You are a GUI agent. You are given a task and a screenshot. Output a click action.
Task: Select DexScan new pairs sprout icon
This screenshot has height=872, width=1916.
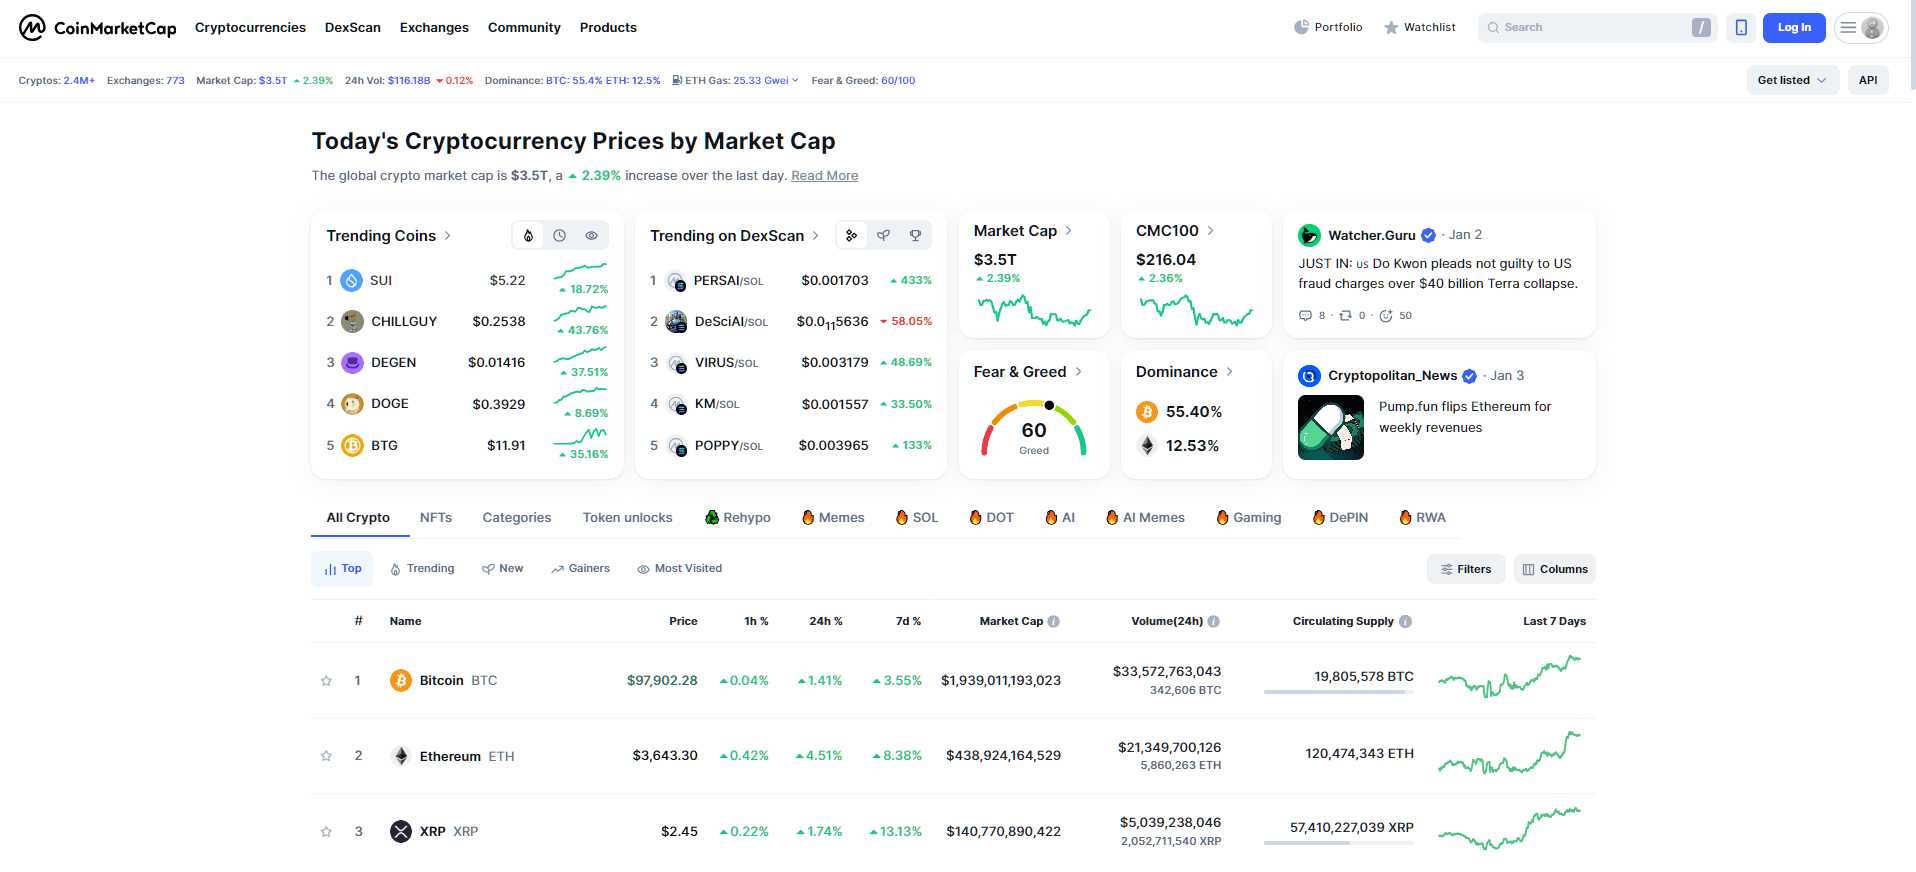[x=883, y=236]
